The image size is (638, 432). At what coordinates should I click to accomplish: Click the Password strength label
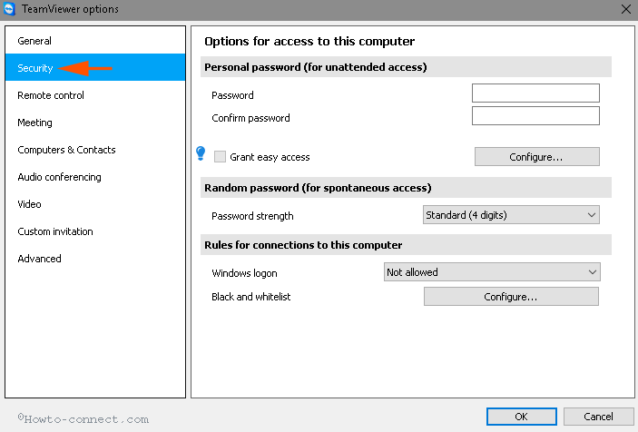pyautogui.click(x=252, y=216)
